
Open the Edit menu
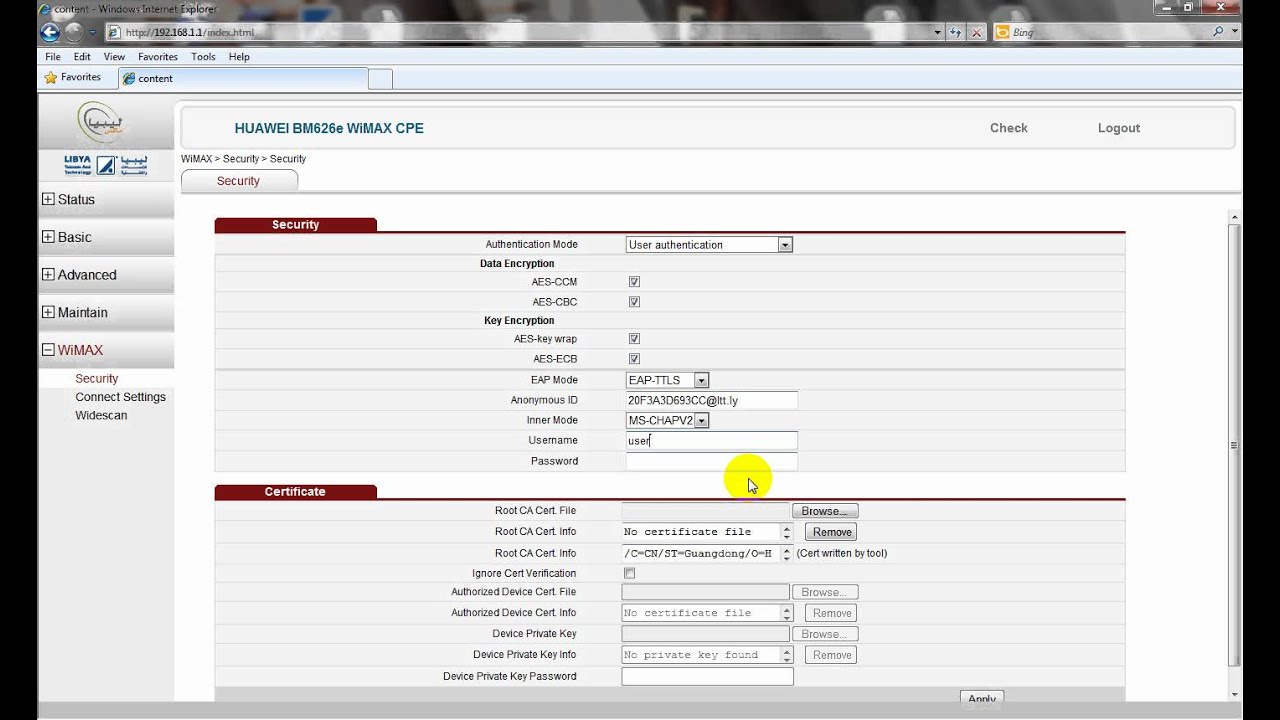click(x=82, y=57)
